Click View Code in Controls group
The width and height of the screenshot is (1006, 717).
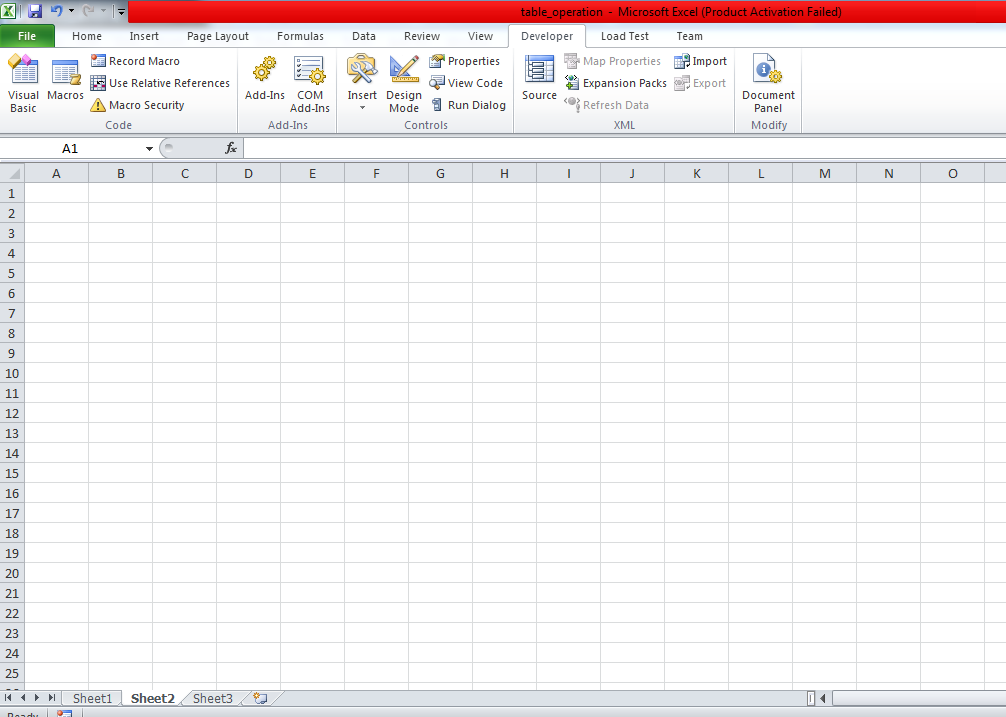click(x=466, y=83)
